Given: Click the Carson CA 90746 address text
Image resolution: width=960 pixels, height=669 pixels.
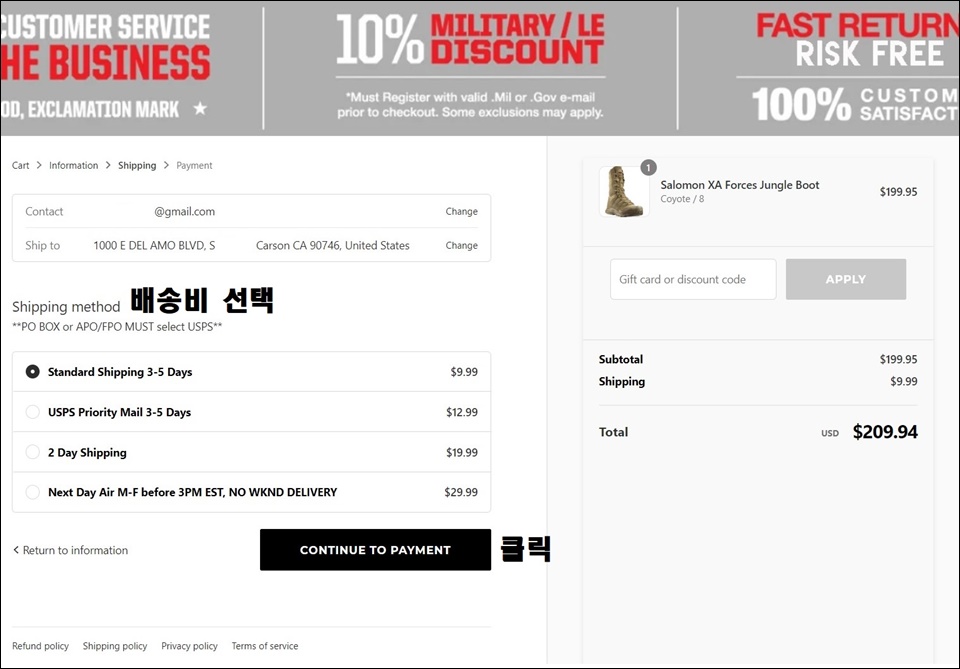Looking at the screenshot, I should click(x=332, y=245).
